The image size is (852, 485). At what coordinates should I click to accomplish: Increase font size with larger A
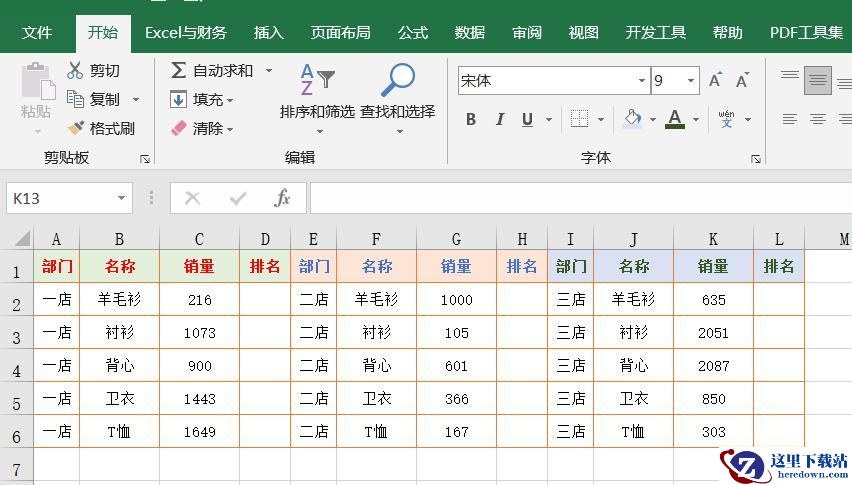pyautogui.click(x=716, y=80)
